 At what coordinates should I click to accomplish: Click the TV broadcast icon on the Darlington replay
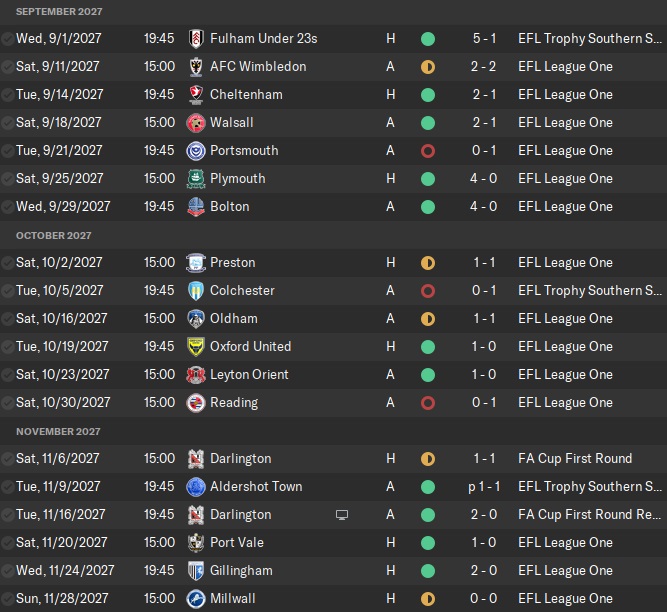[x=342, y=515]
